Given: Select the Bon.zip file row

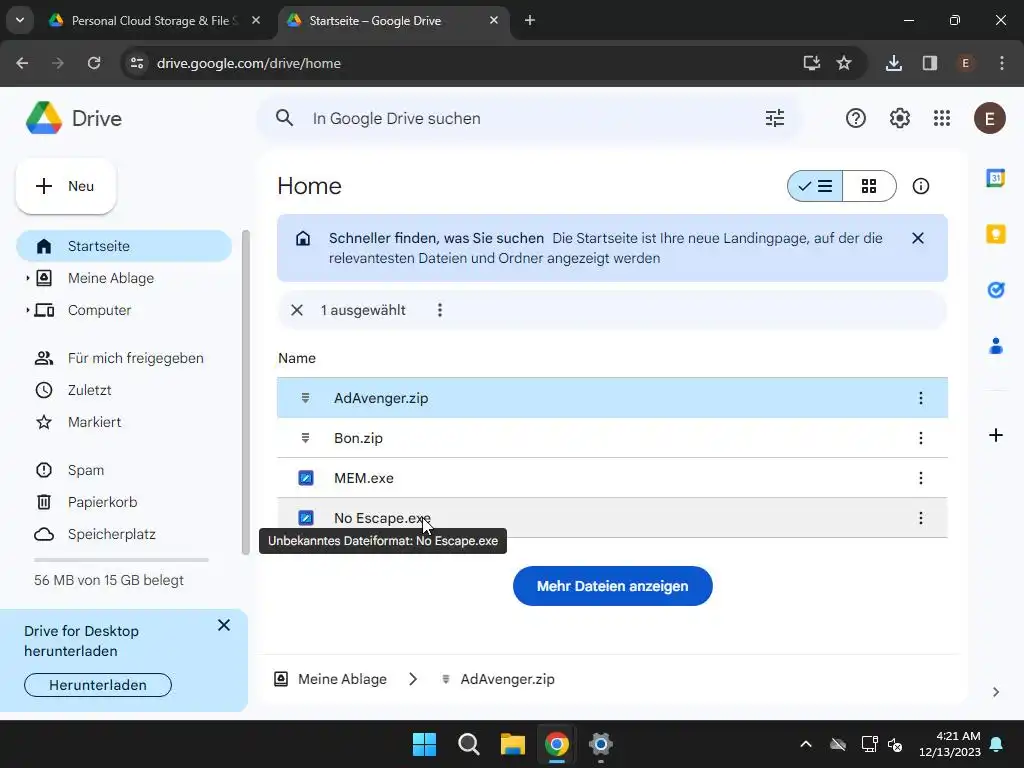Looking at the screenshot, I should (x=613, y=438).
